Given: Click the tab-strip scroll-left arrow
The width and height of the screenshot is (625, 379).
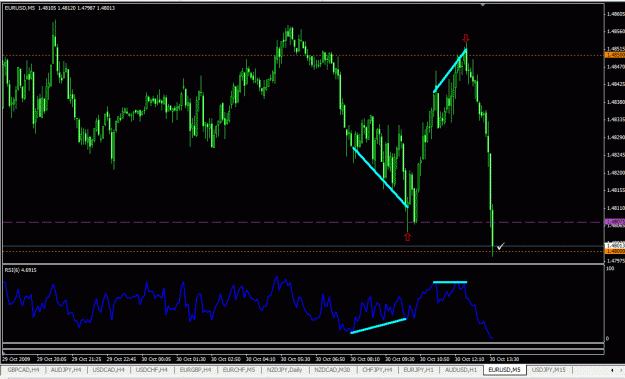Looking at the screenshot, I should (x=612, y=370).
